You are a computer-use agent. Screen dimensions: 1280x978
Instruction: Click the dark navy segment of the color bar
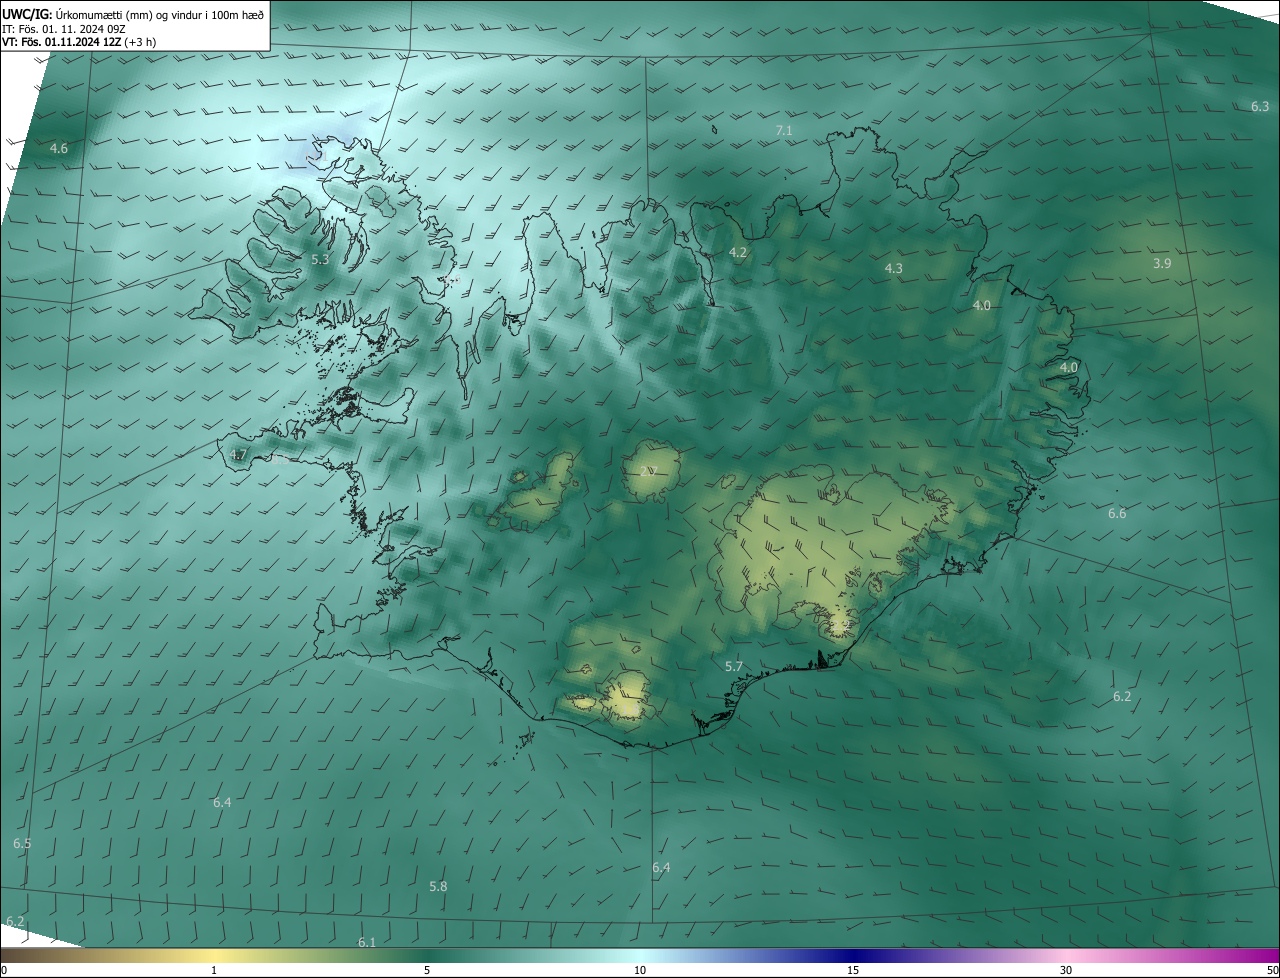(853, 956)
